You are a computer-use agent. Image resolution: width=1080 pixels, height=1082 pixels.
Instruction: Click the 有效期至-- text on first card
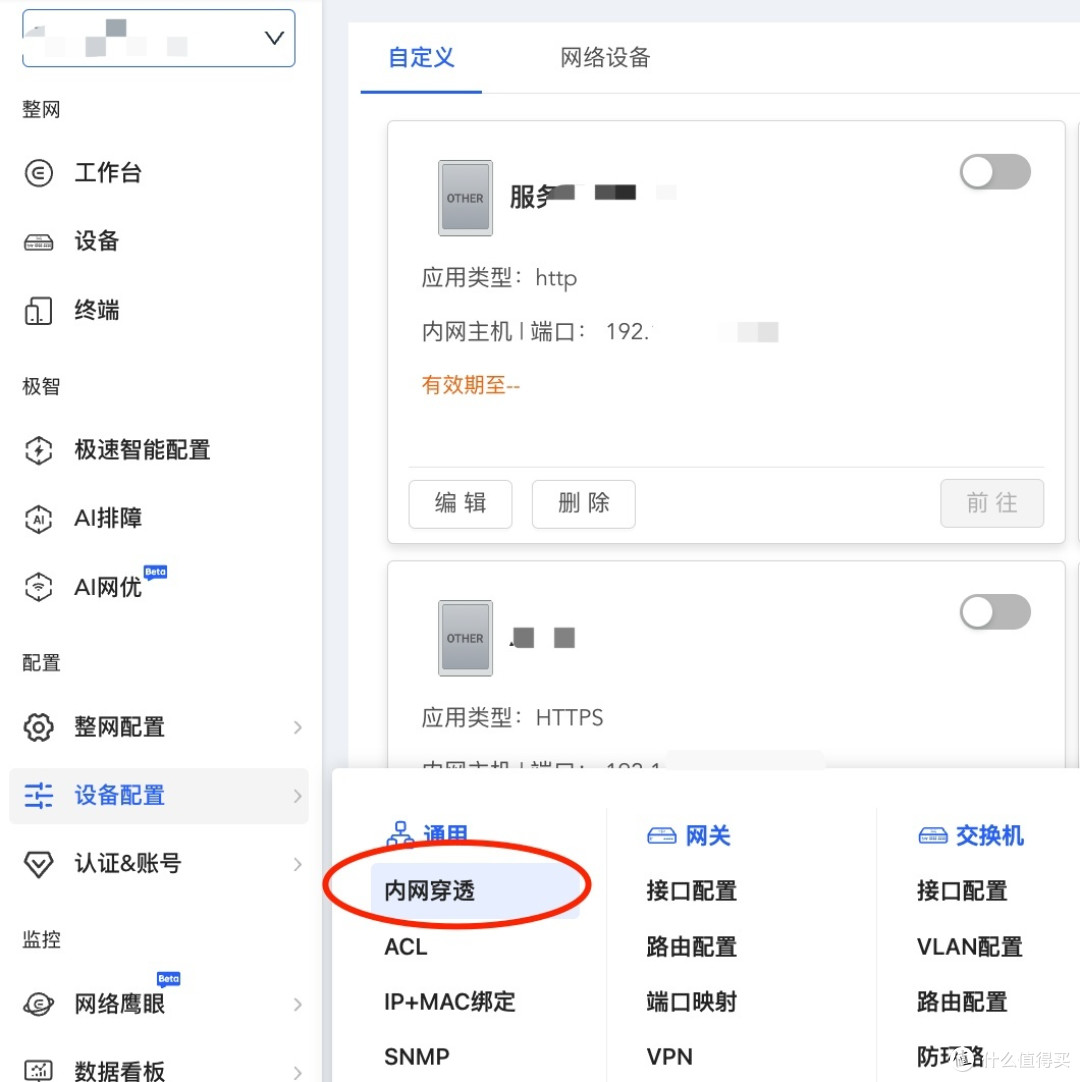click(471, 385)
